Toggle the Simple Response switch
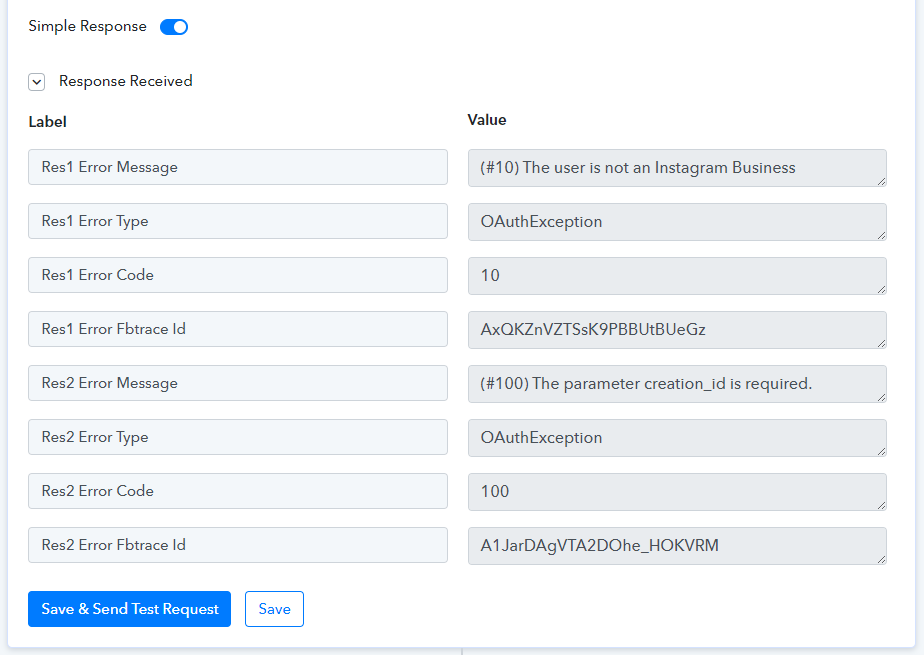924x655 pixels. point(174,27)
